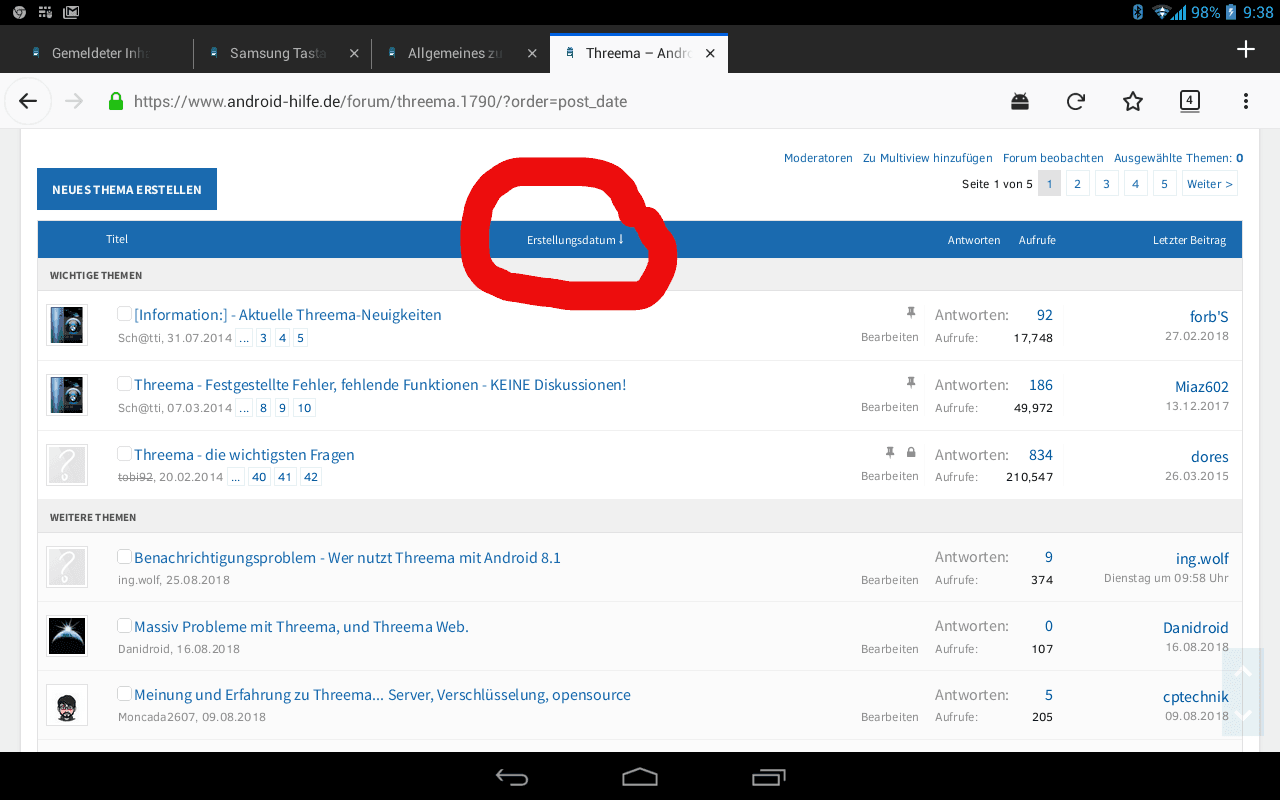The width and height of the screenshot is (1280, 800).
Task: Click Zu Multiview hinzufügen
Action: click(928, 158)
